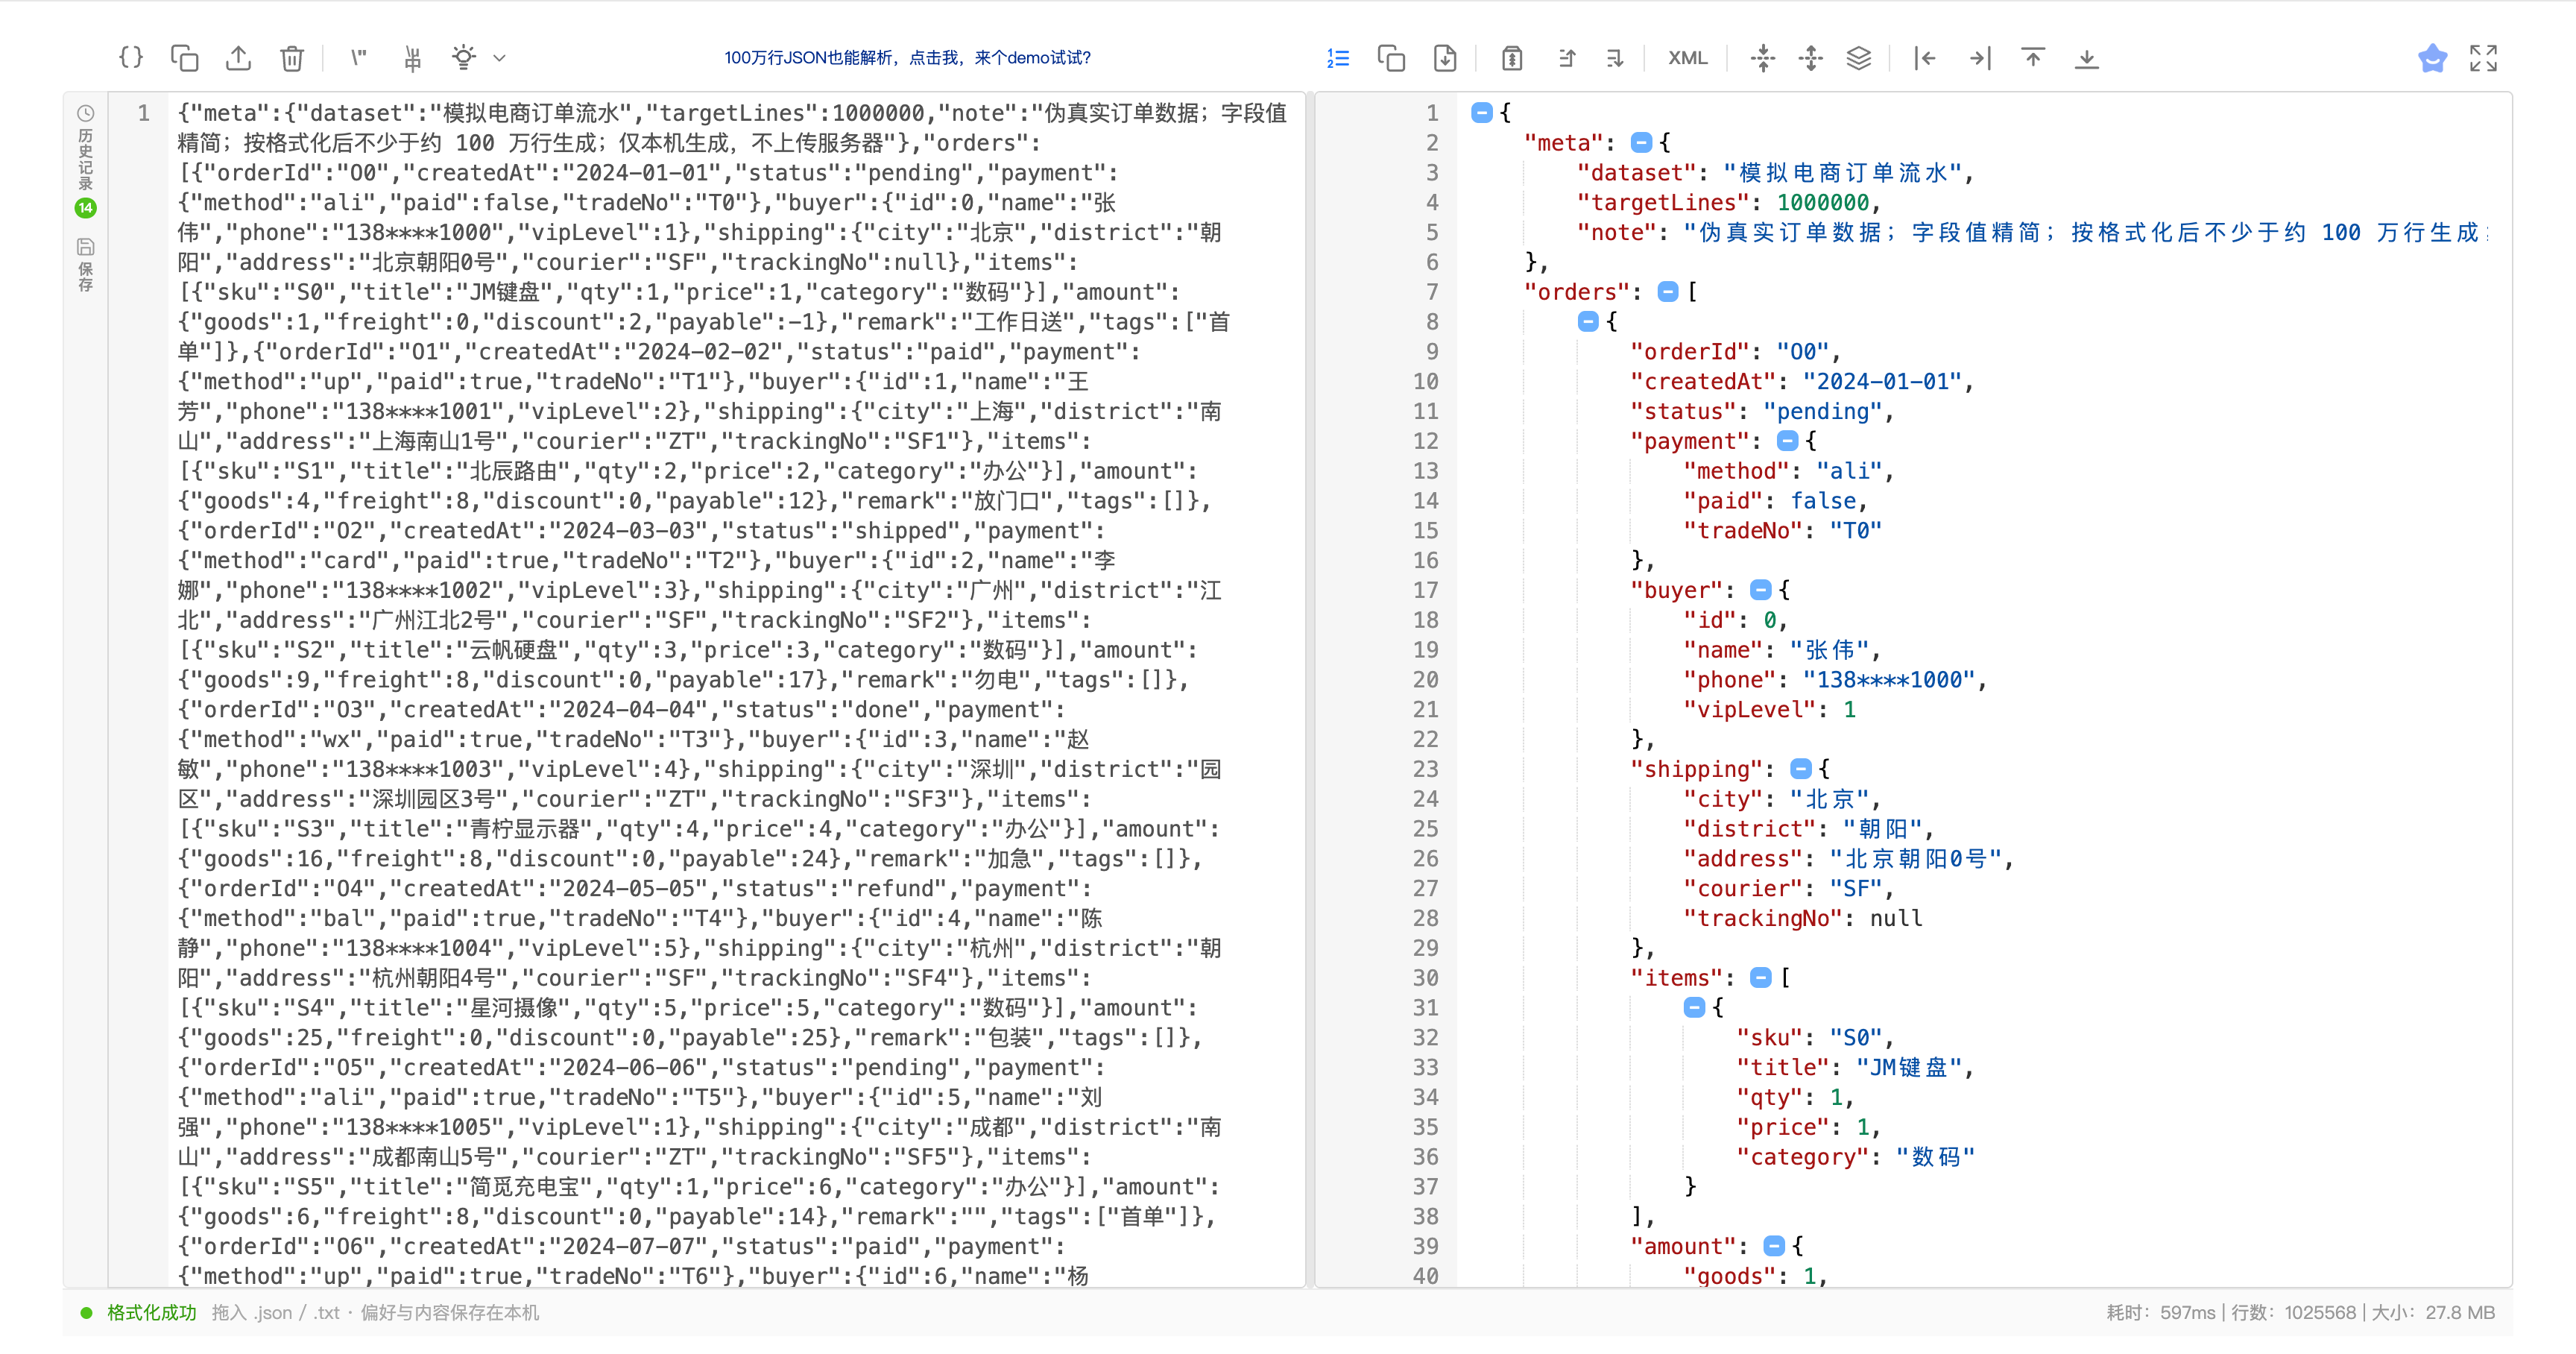Collapse the item object on line 31
This screenshot has height=1354, width=2576.
point(1694,1007)
